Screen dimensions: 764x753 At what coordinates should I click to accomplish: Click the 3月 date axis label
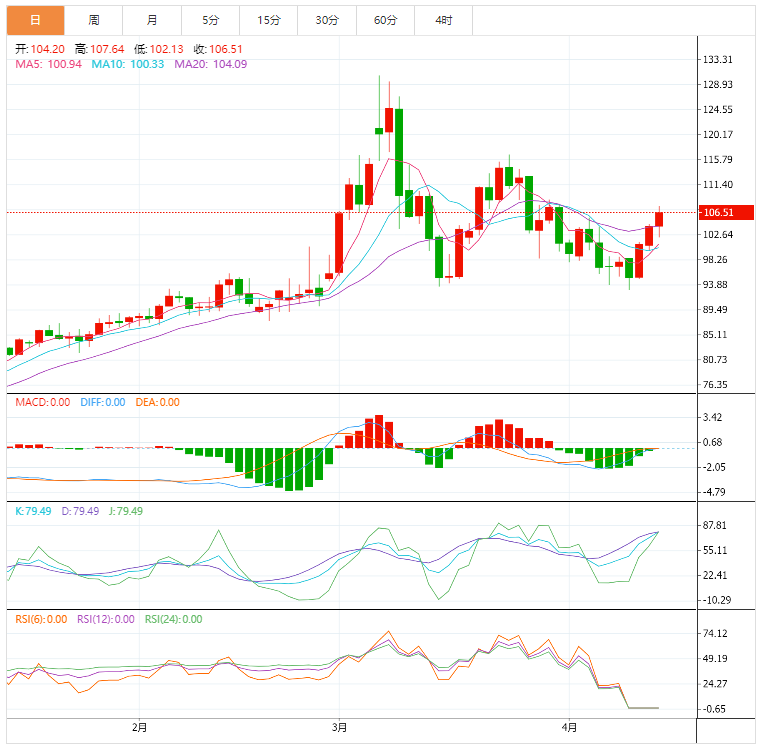pyautogui.click(x=339, y=728)
